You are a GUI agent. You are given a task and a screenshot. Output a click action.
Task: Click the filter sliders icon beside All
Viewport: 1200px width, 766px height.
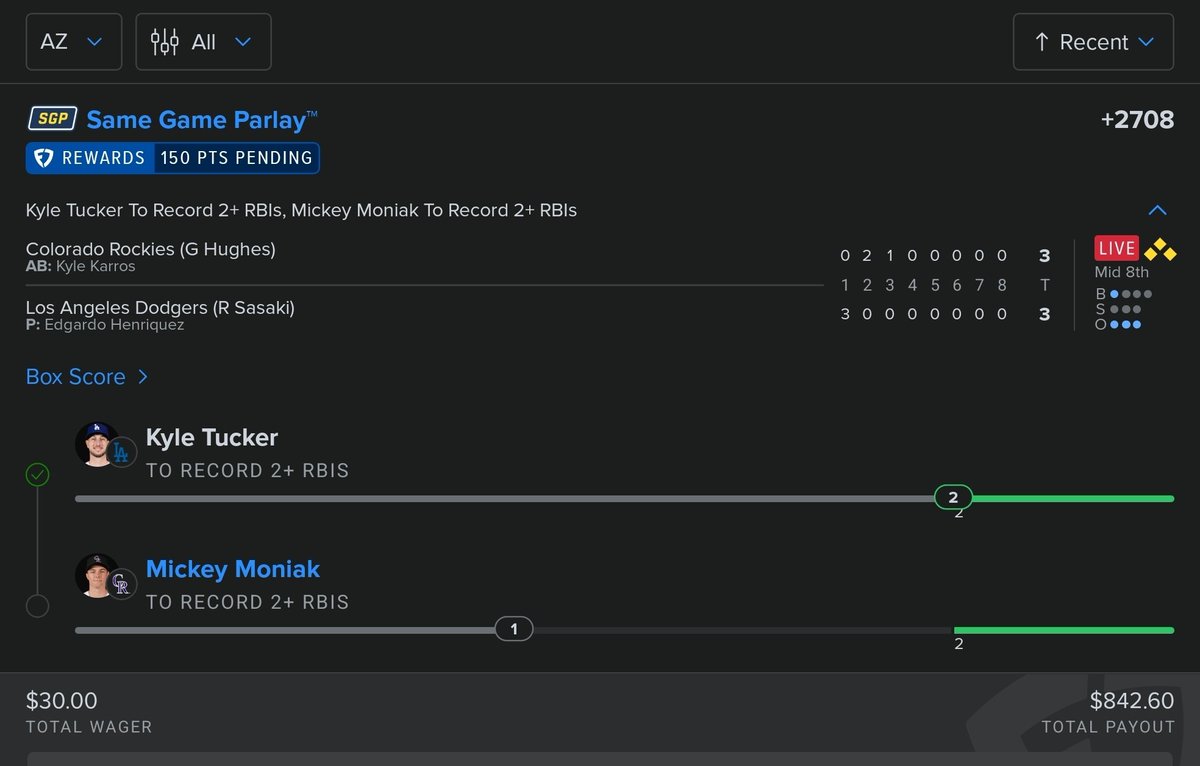[x=164, y=42]
